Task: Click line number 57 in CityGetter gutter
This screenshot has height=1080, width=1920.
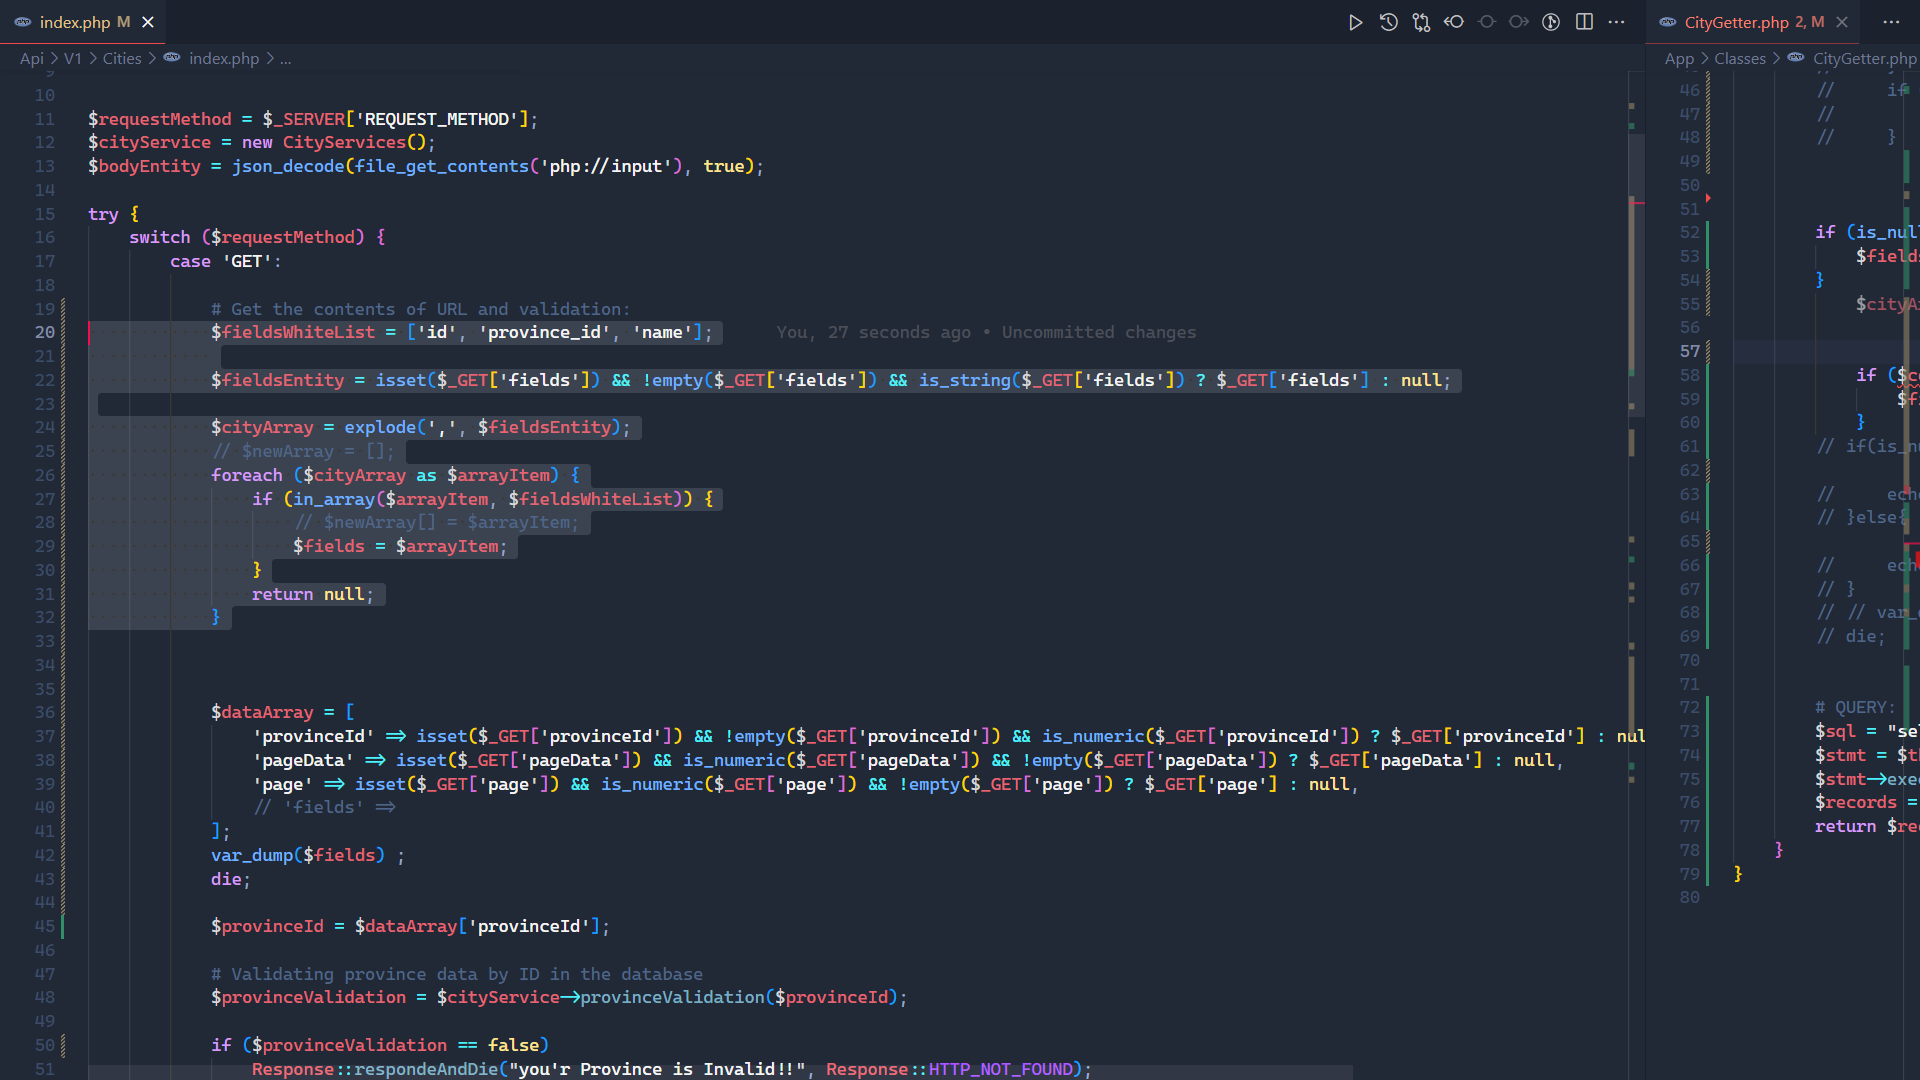Action: click(1690, 351)
